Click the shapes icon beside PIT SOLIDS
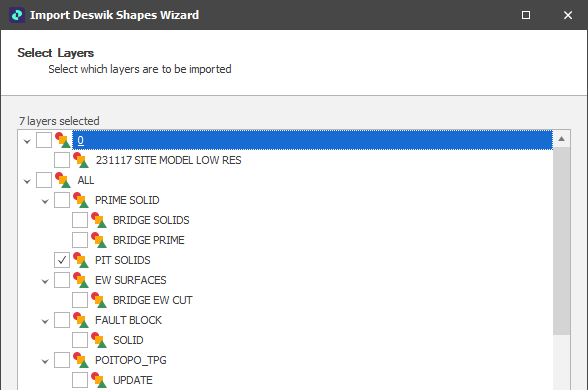The height and width of the screenshot is (390, 588). [x=81, y=260]
